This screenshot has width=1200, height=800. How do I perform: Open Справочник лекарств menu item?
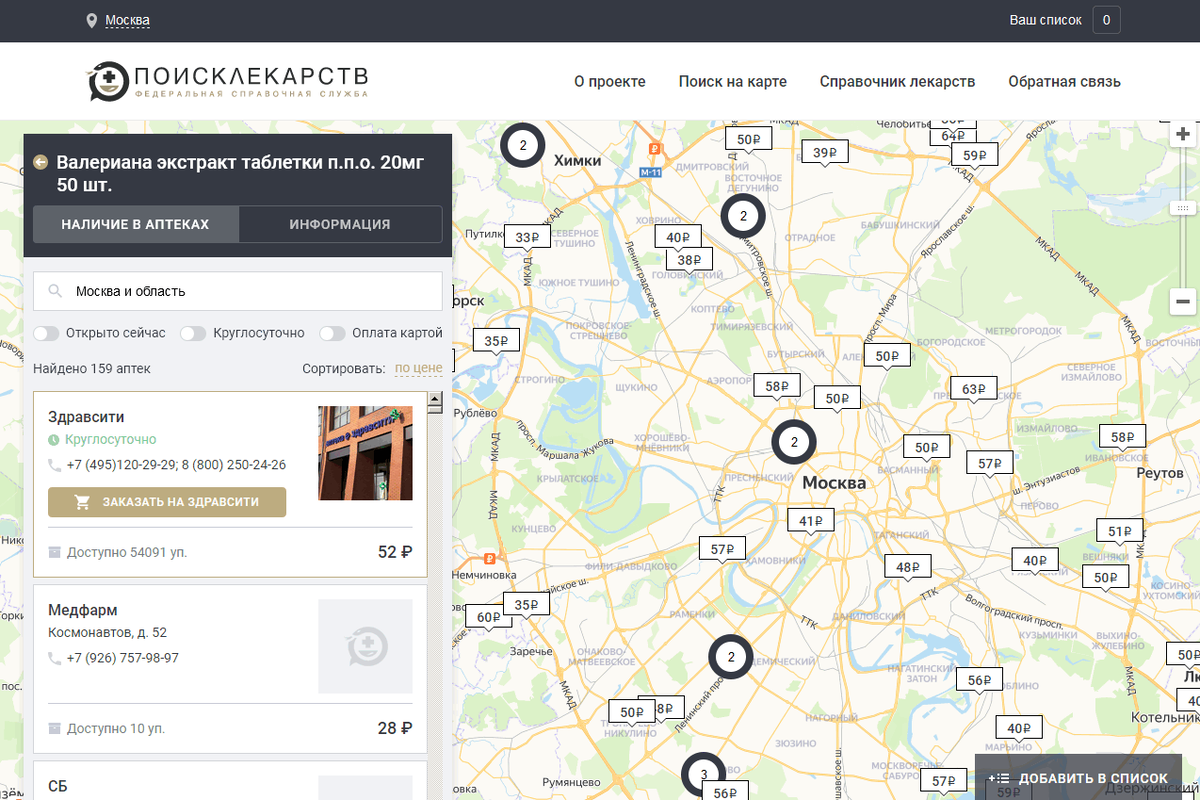tap(897, 82)
